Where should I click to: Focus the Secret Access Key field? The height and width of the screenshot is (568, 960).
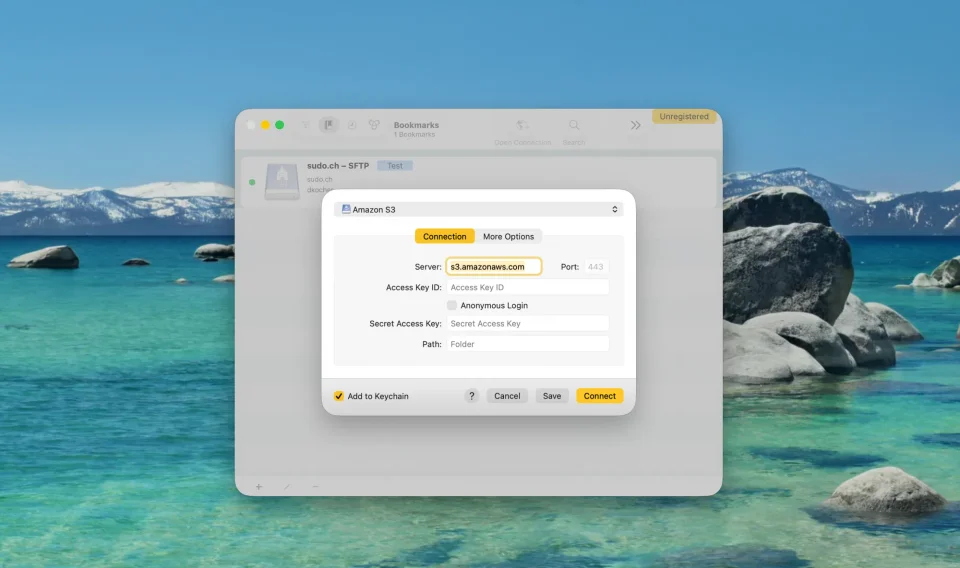click(x=528, y=324)
